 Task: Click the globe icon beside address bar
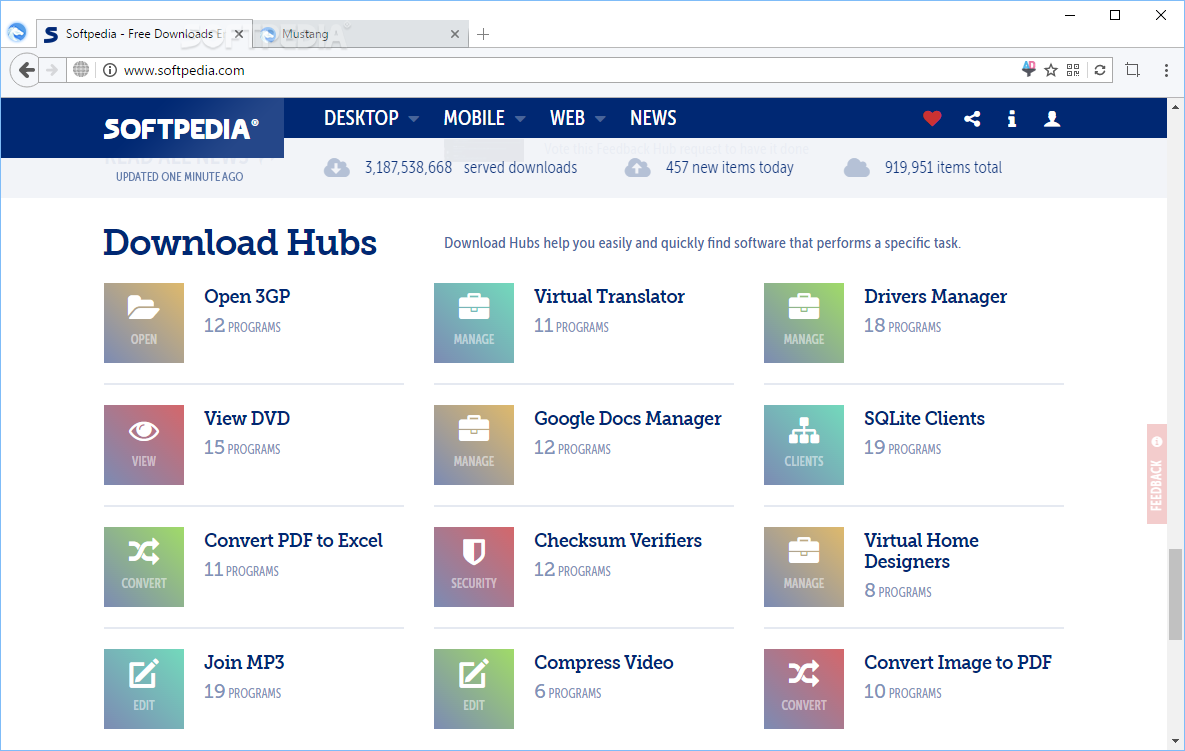(81, 70)
